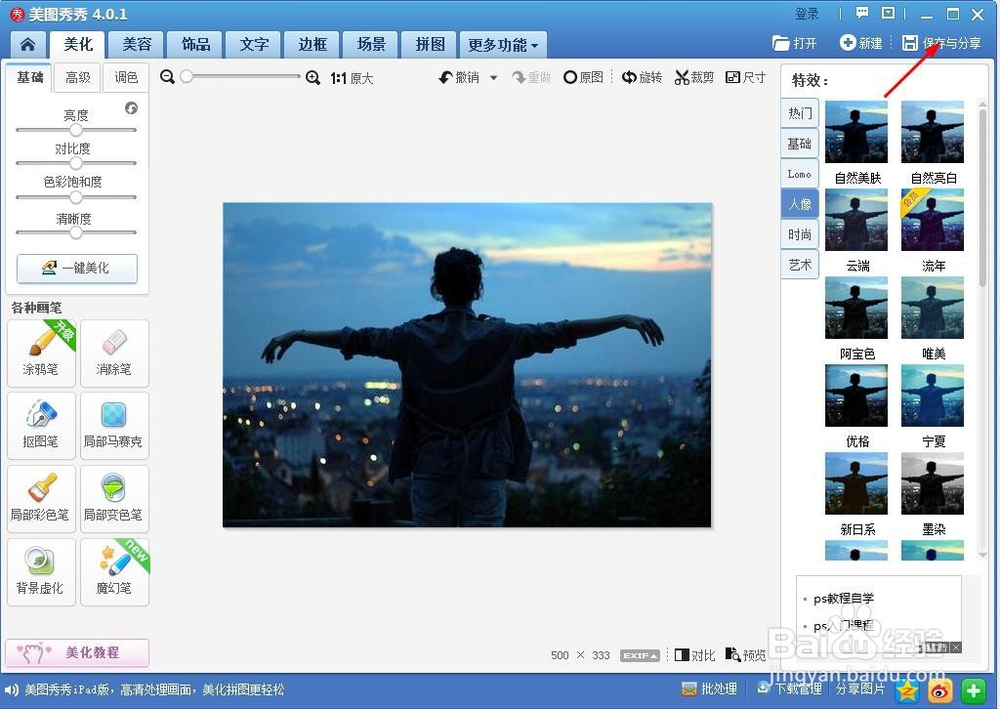Click the zoom out magnifier icon

(167, 77)
